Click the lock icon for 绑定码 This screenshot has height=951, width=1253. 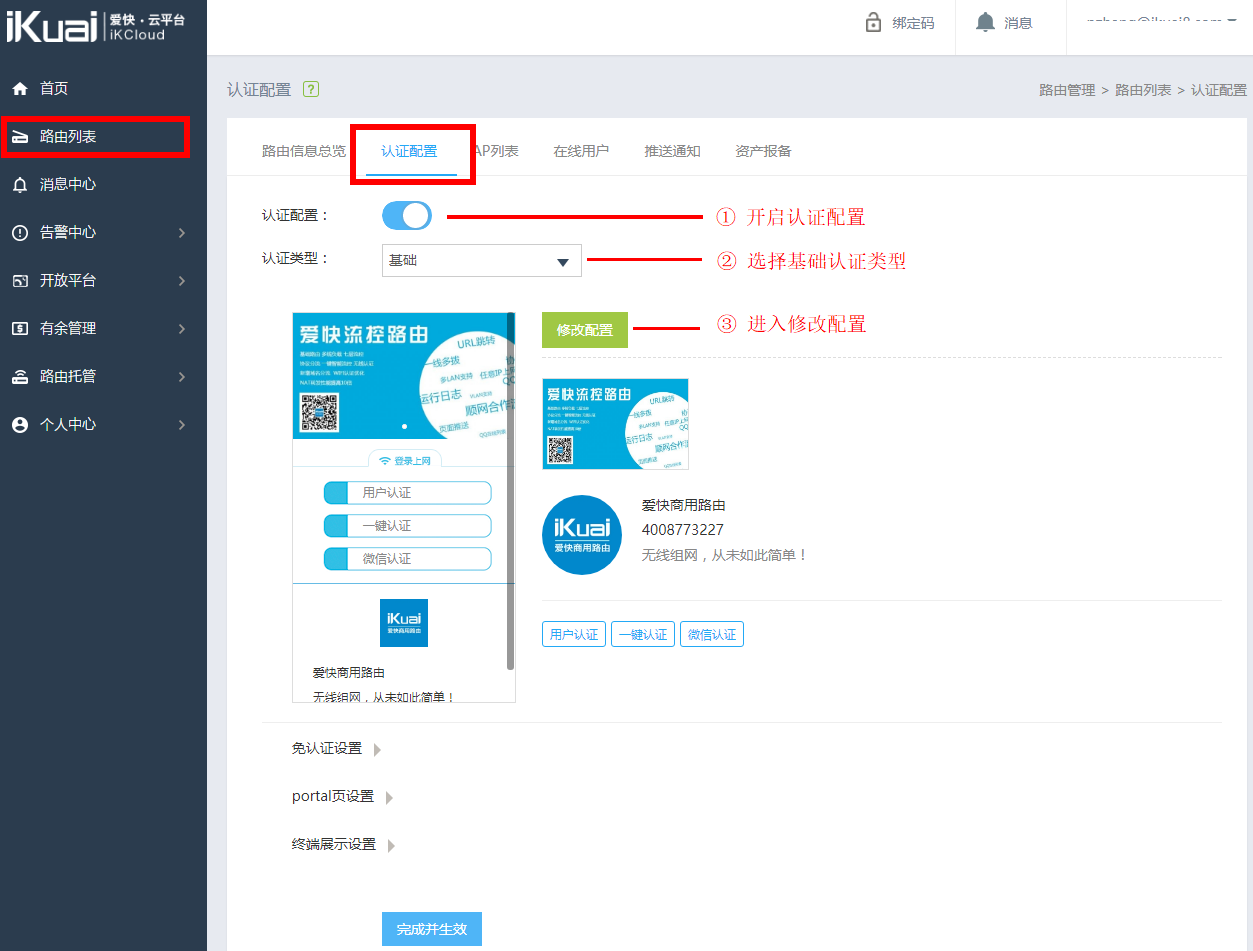[x=873, y=22]
